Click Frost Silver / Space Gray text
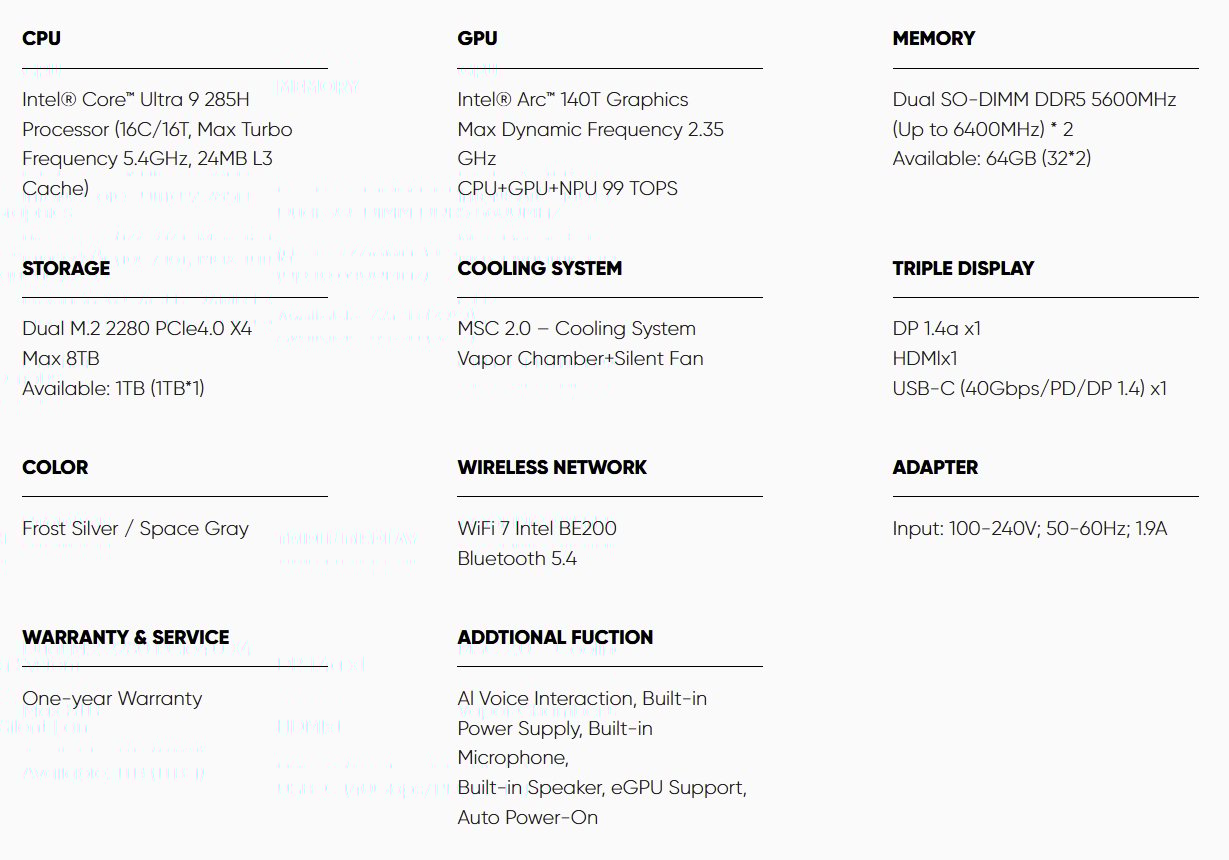The height and width of the screenshot is (860, 1229). coord(135,528)
